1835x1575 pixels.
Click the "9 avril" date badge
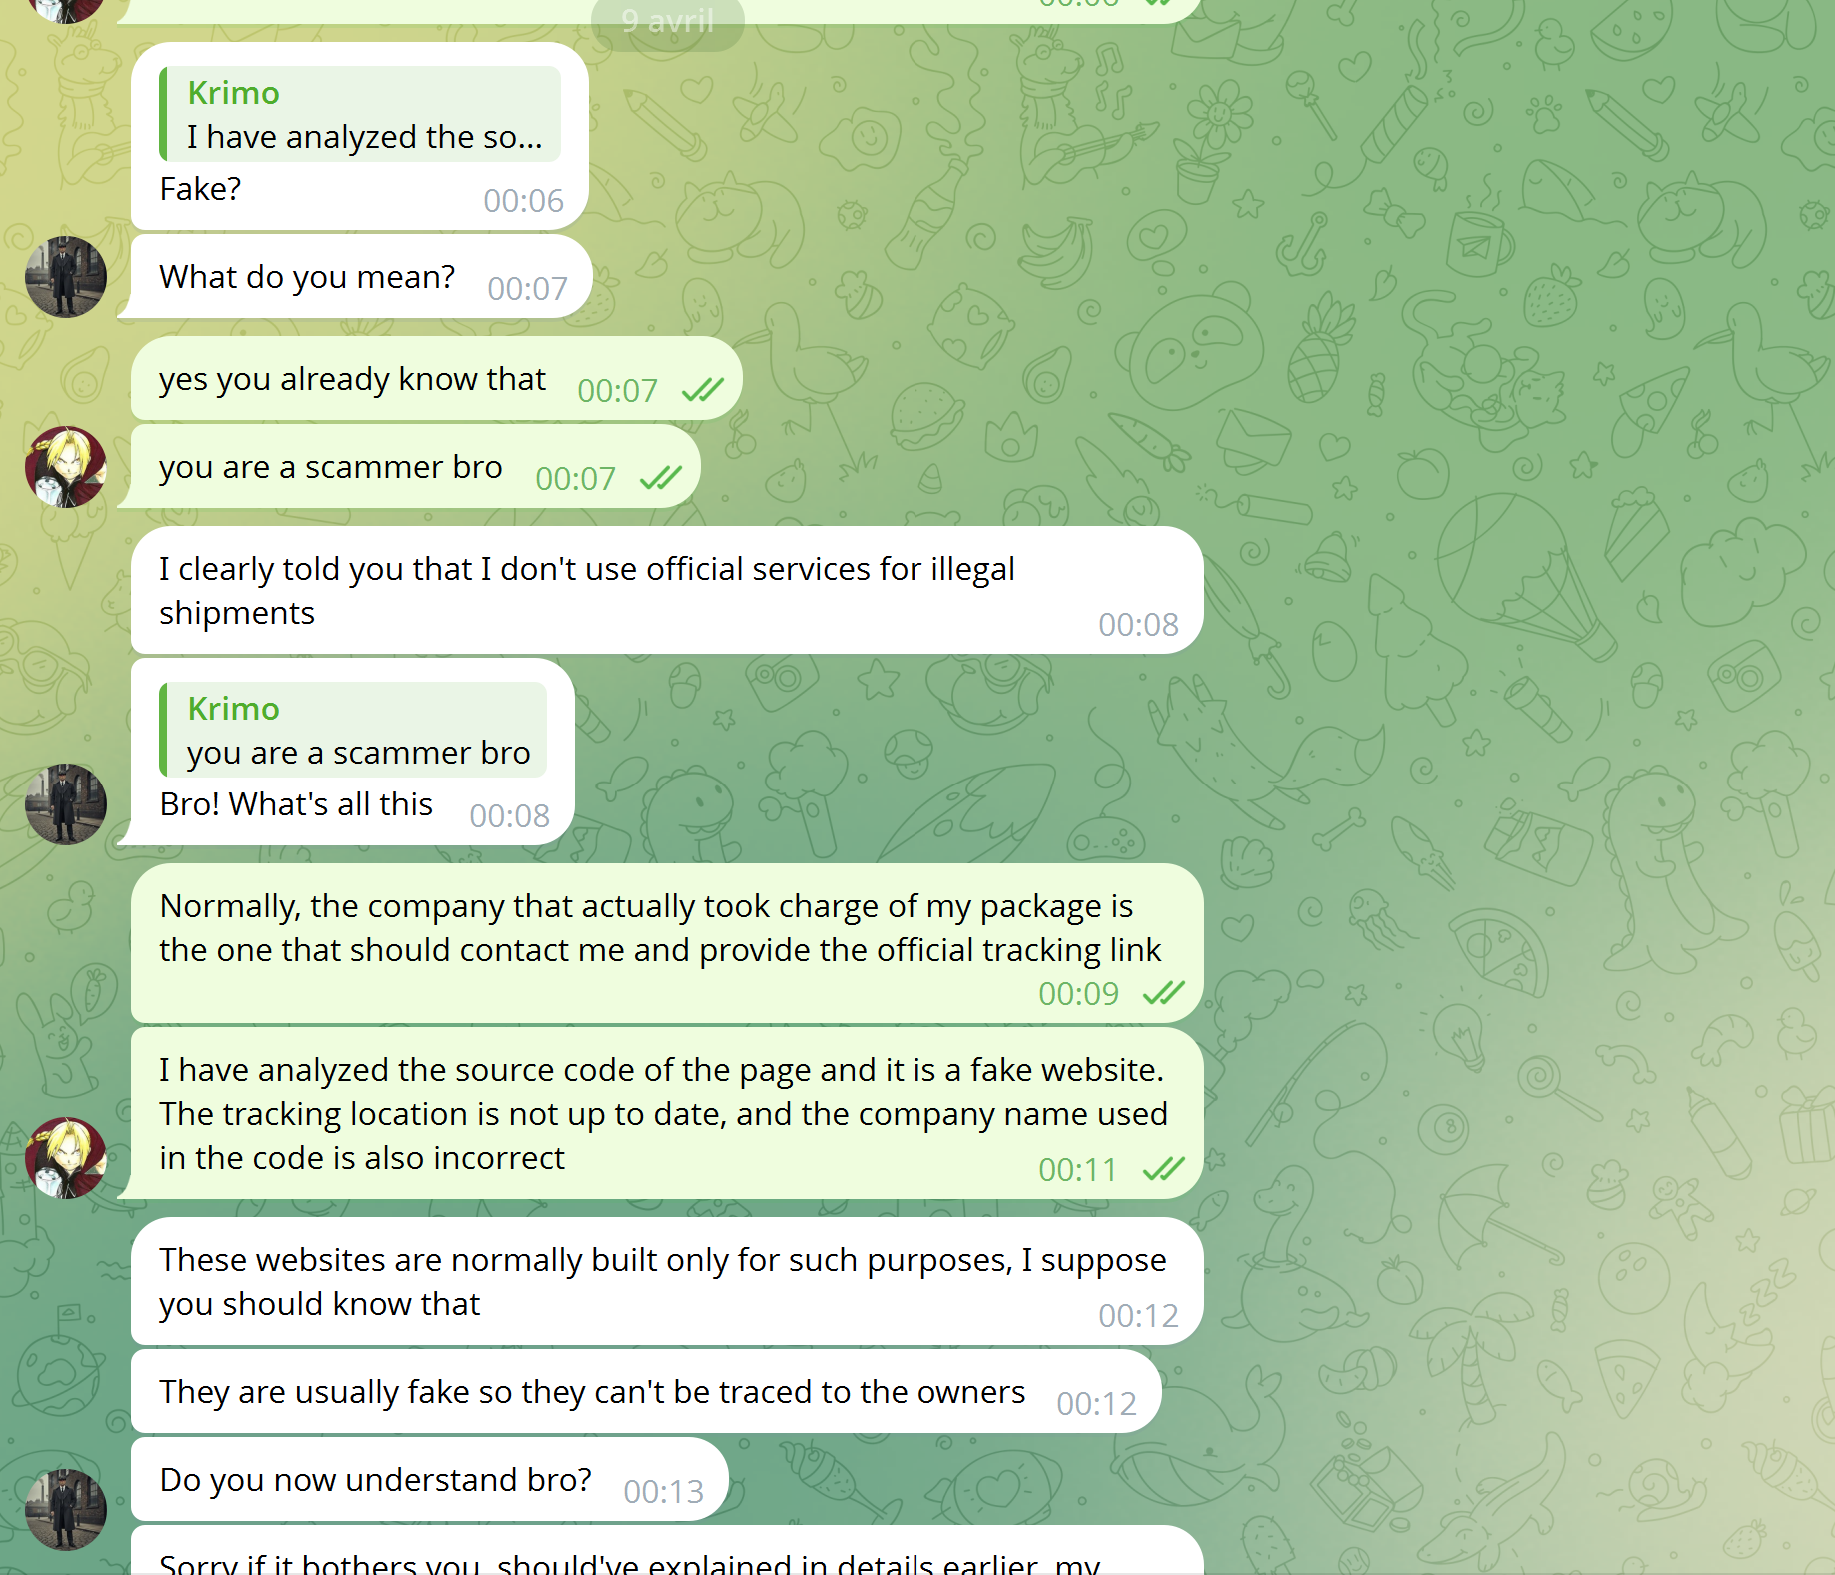(x=667, y=21)
